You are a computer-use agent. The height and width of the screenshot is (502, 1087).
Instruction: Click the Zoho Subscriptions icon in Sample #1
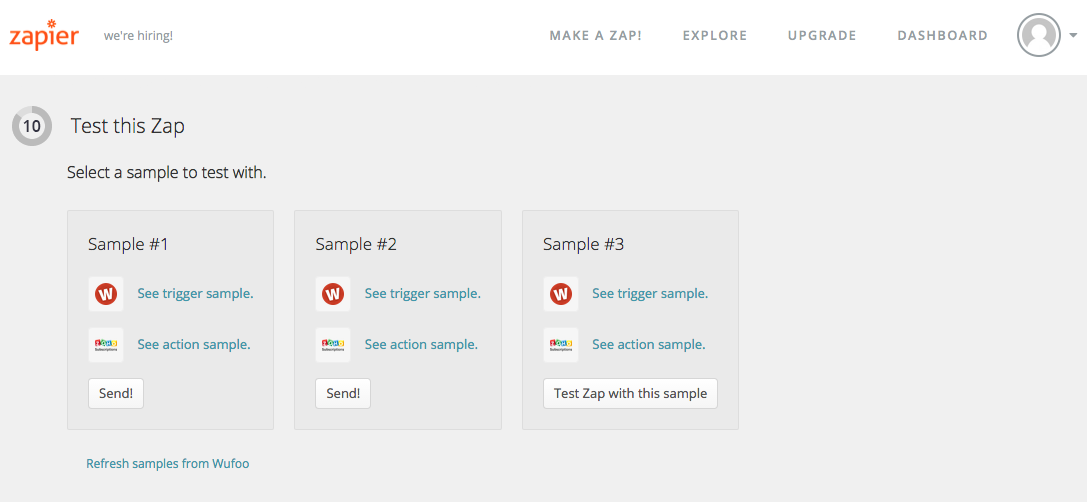pos(106,345)
